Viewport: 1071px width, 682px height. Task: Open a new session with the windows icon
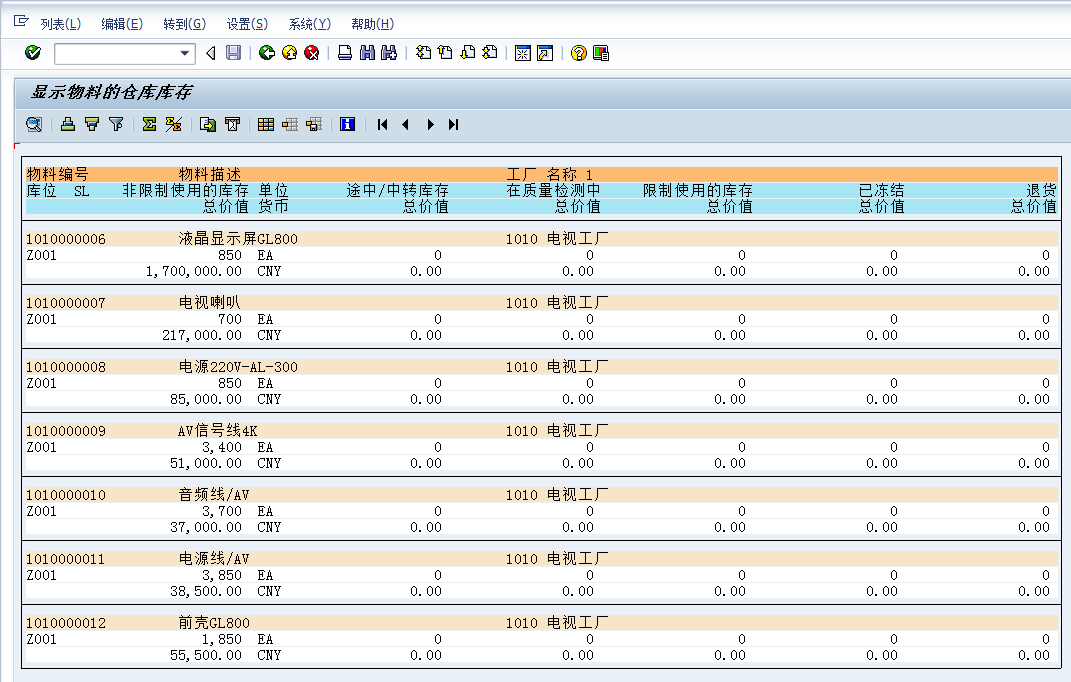click(521, 52)
